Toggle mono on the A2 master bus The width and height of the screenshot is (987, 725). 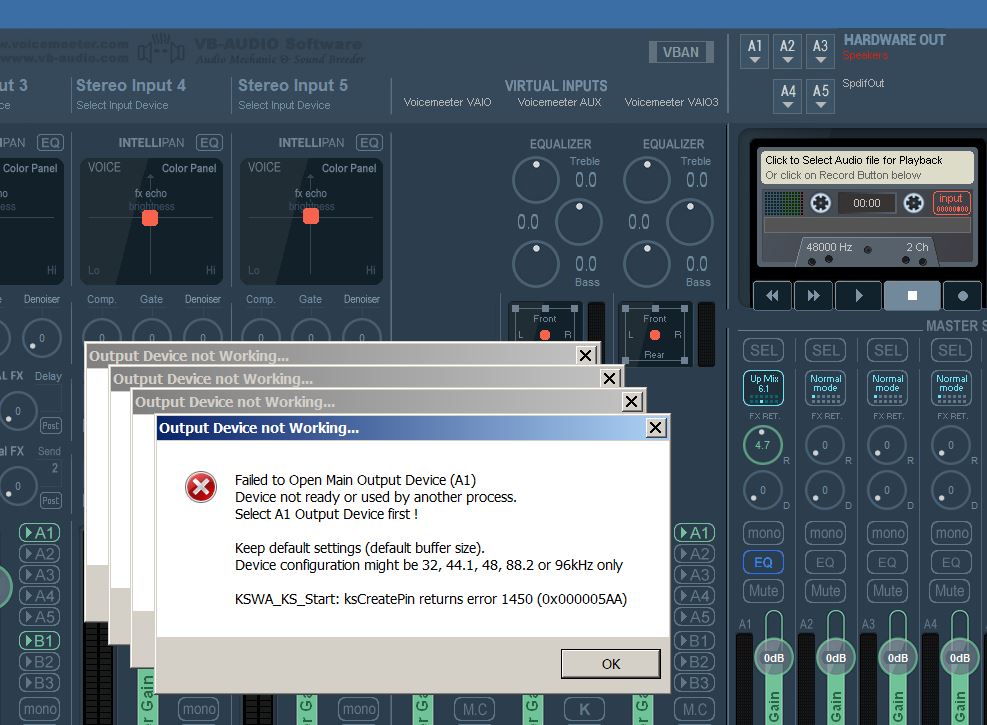pos(825,533)
